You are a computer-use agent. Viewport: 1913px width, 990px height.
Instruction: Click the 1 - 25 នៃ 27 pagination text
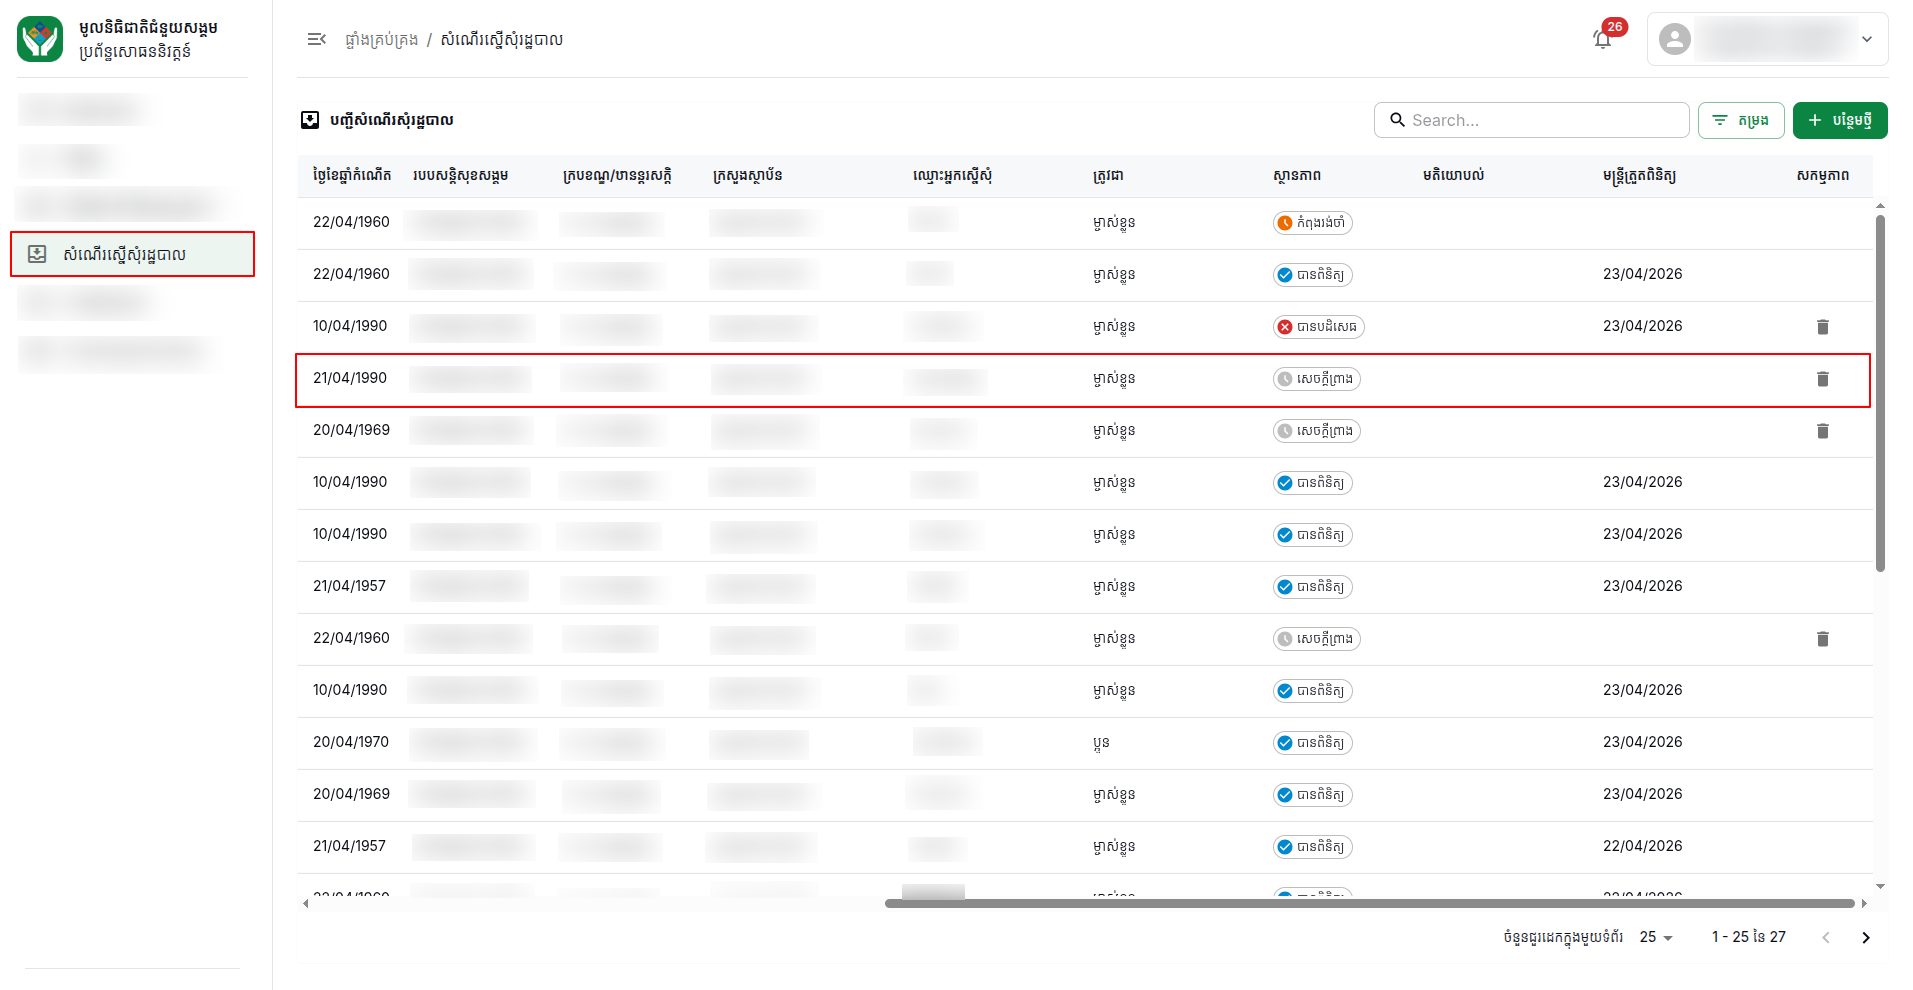click(x=1748, y=937)
